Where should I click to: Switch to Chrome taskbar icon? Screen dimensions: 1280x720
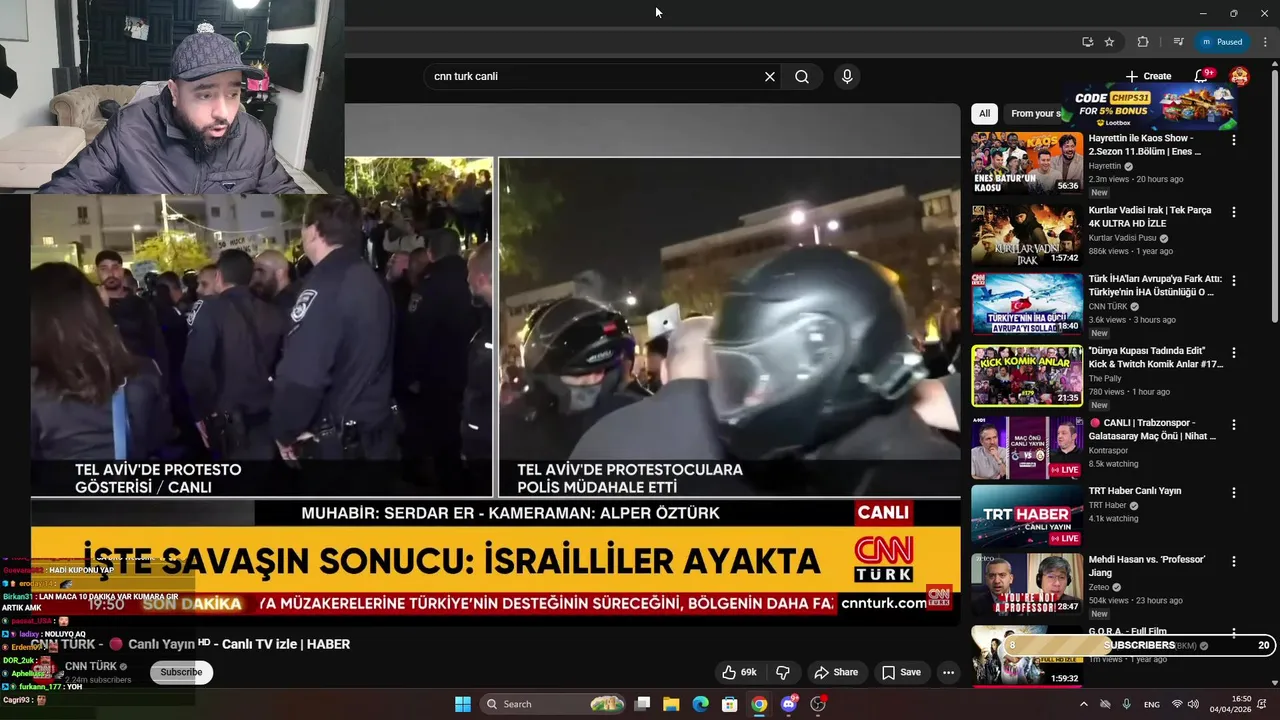click(x=759, y=704)
